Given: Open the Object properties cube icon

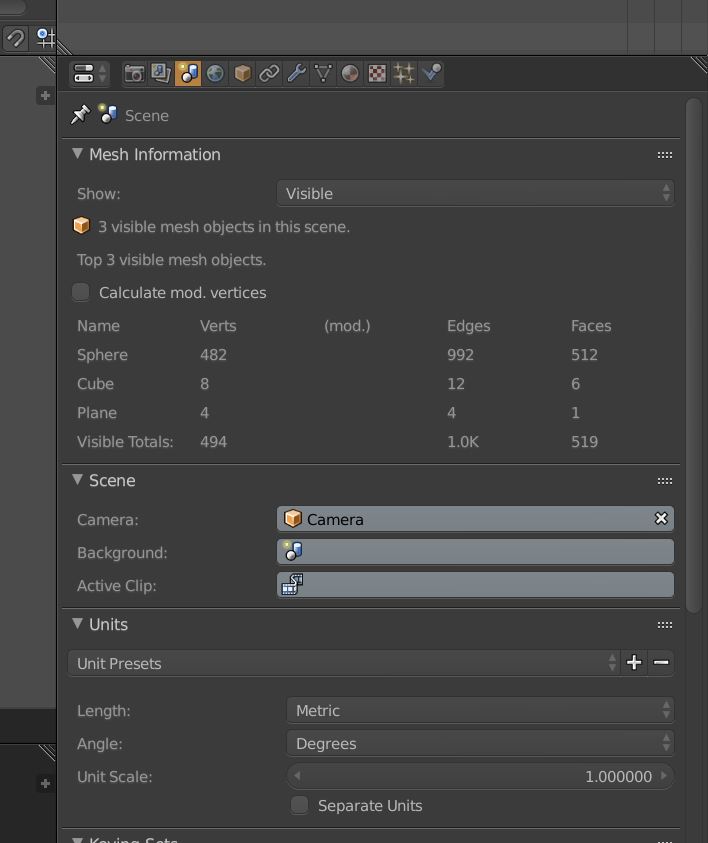Looking at the screenshot, I should tap(241, 73).
